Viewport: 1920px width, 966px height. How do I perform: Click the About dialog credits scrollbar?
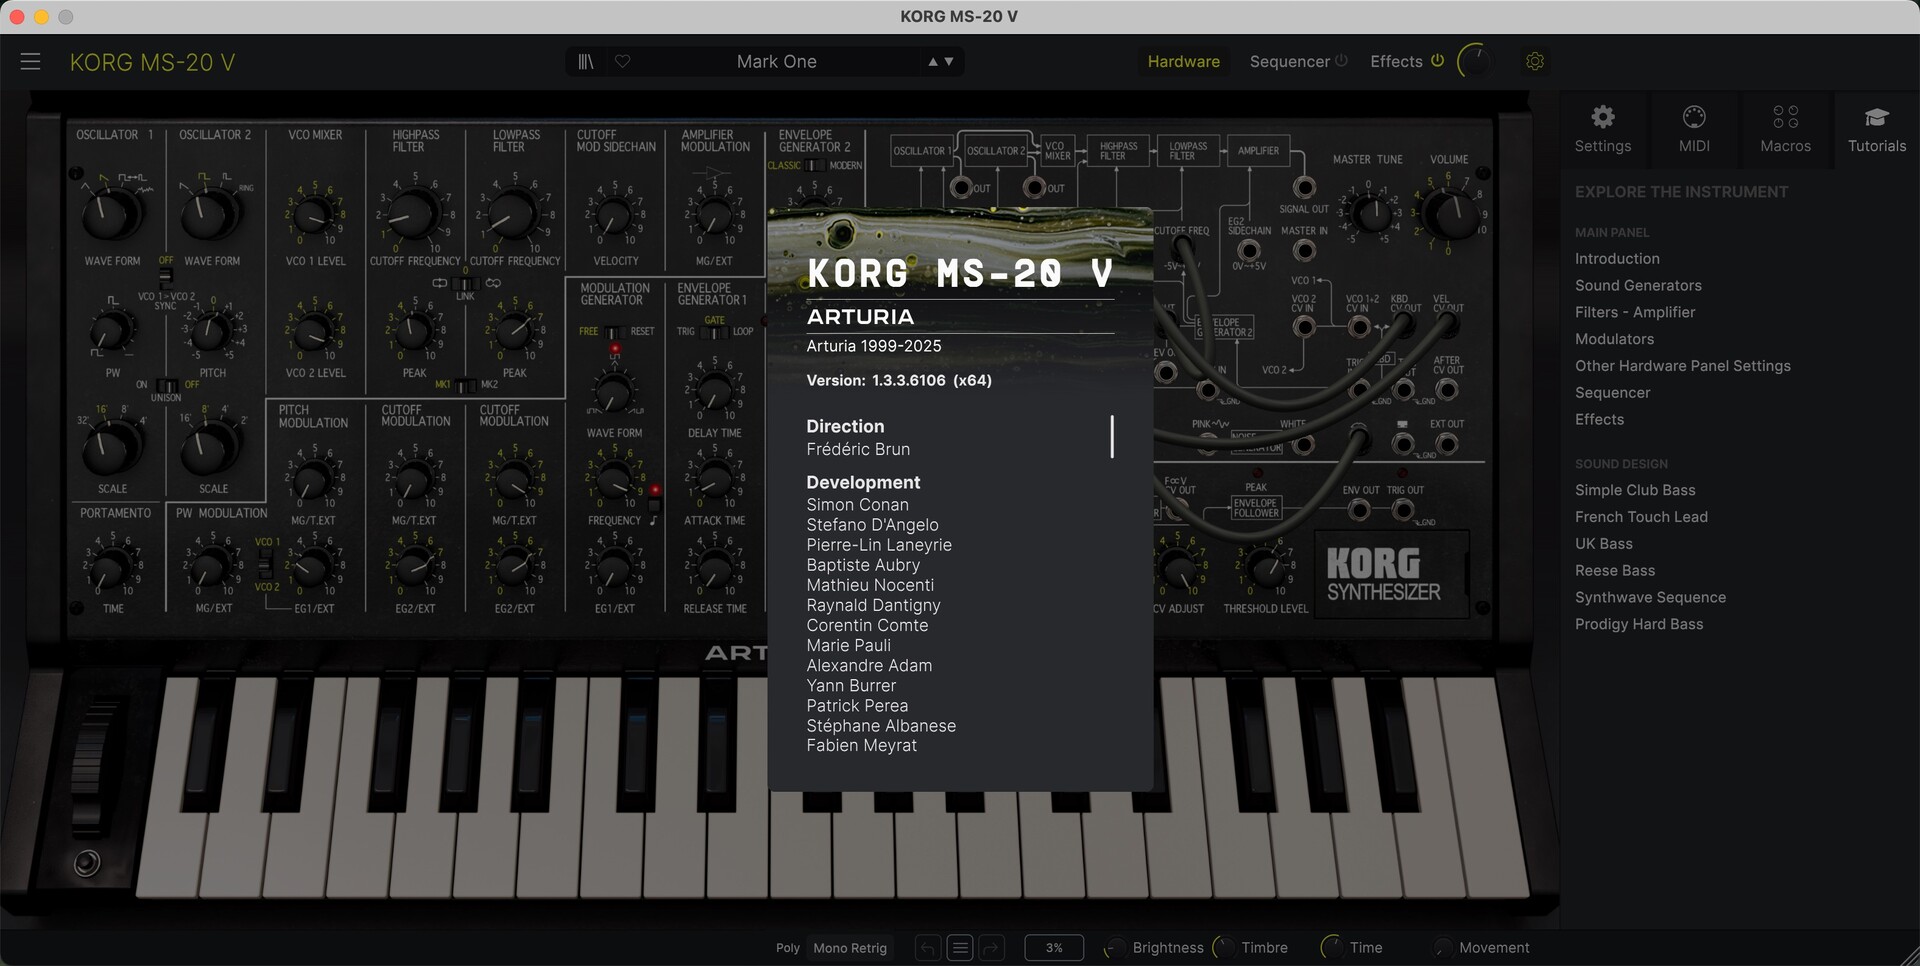click(1112, 437)
